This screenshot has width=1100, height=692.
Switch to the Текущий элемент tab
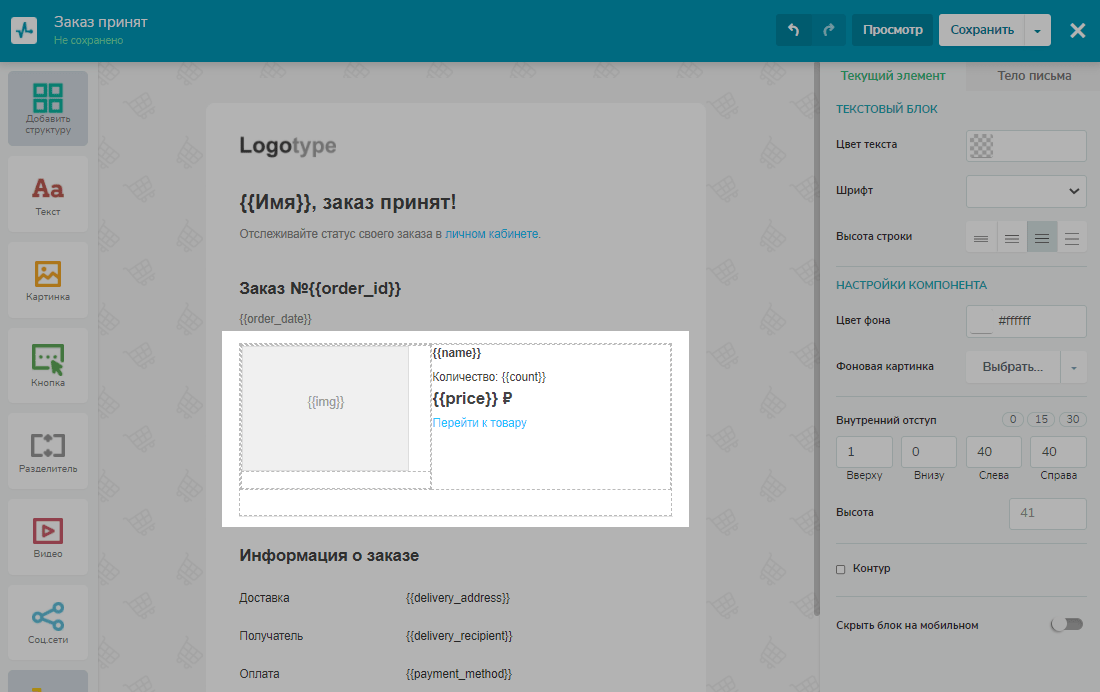pyautogui.click(x=892, y=76)
